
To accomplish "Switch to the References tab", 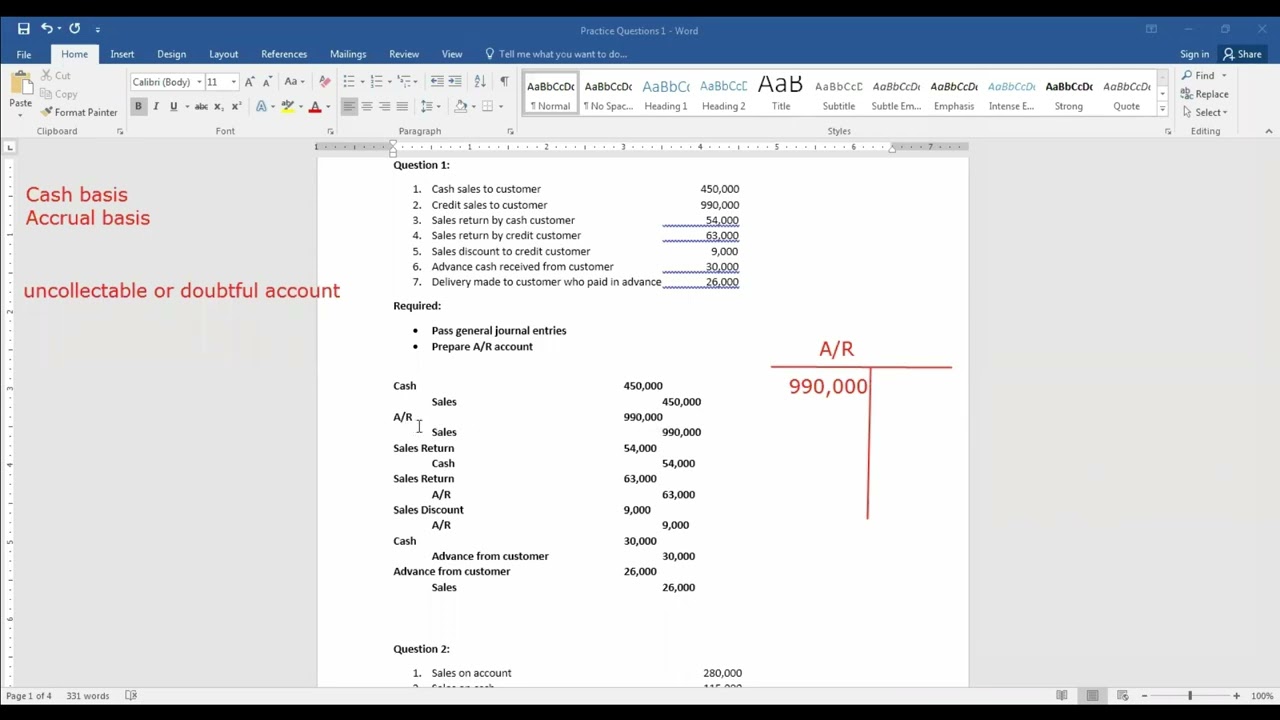I will (x=284, y=54).
